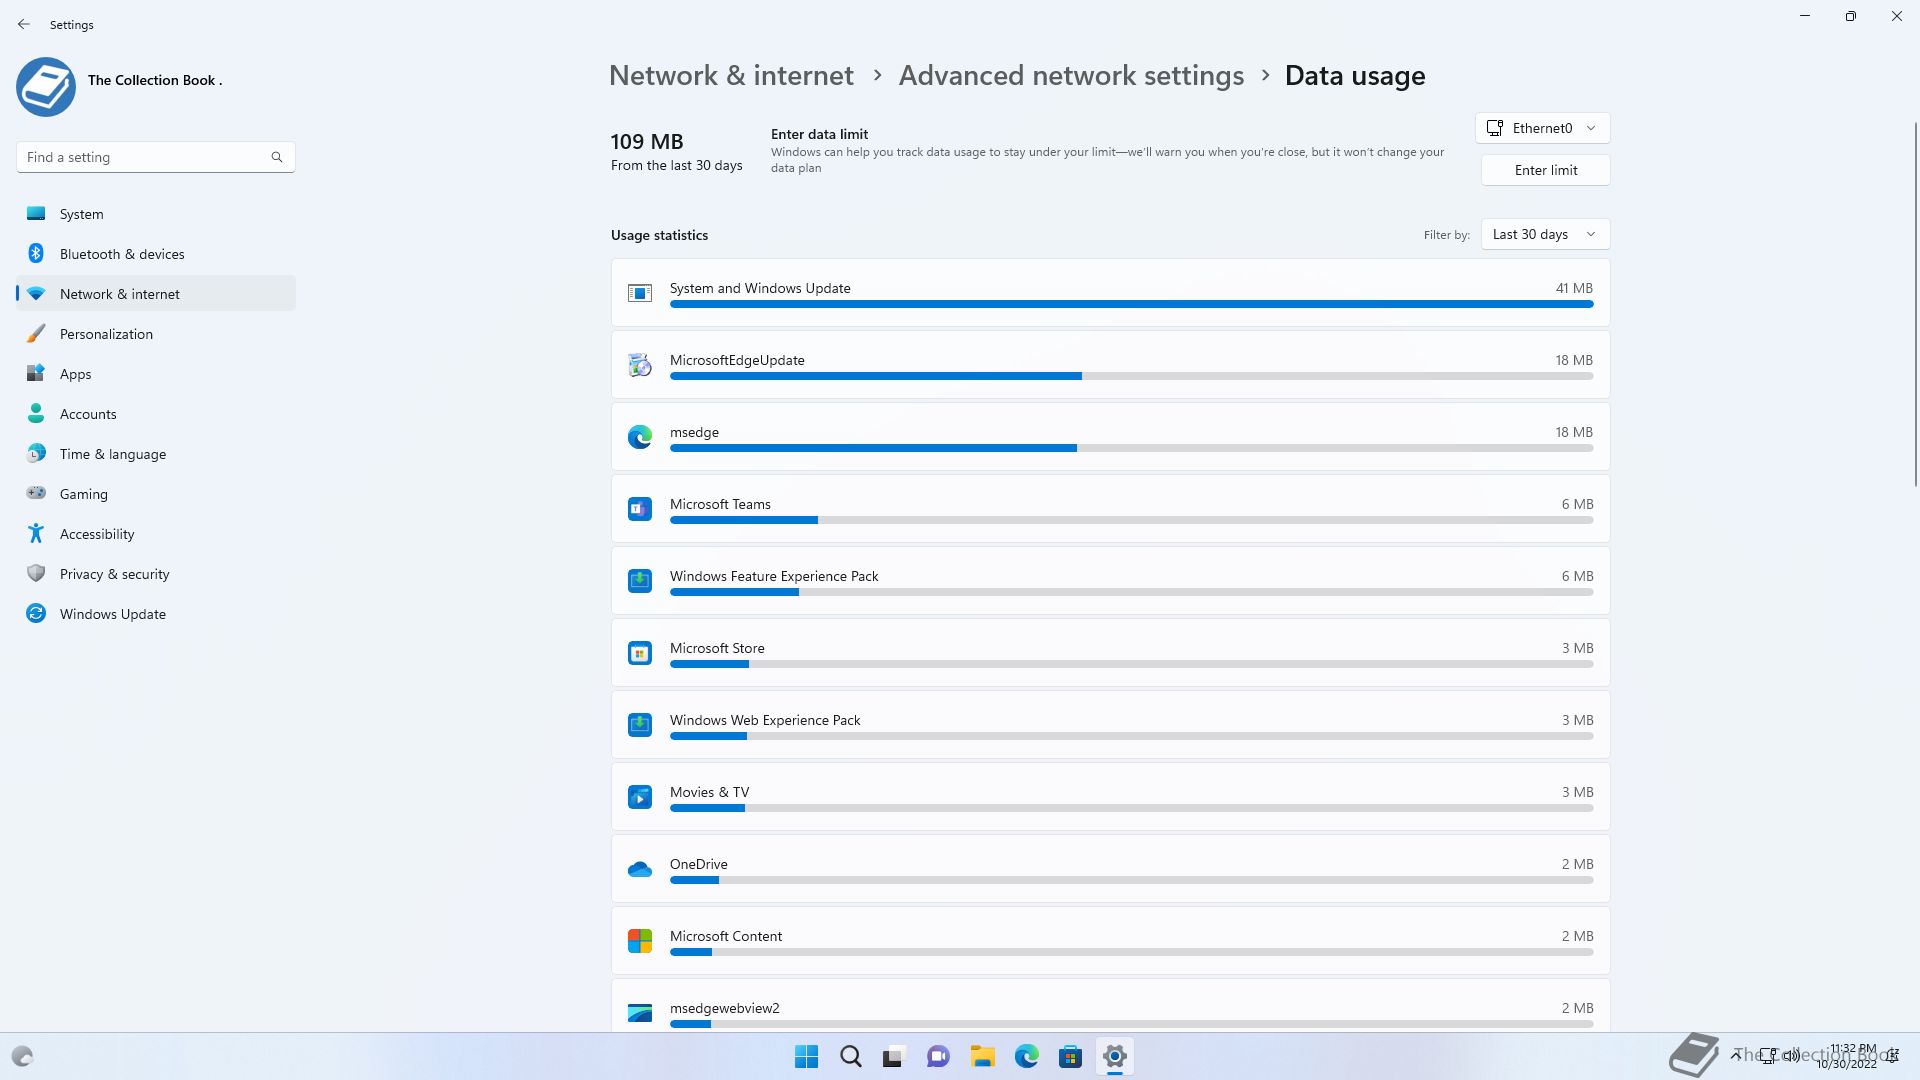Open Bluetooth & devices category
Image resolution: width=1920 pixels, height=1080 pixels.
156,254
